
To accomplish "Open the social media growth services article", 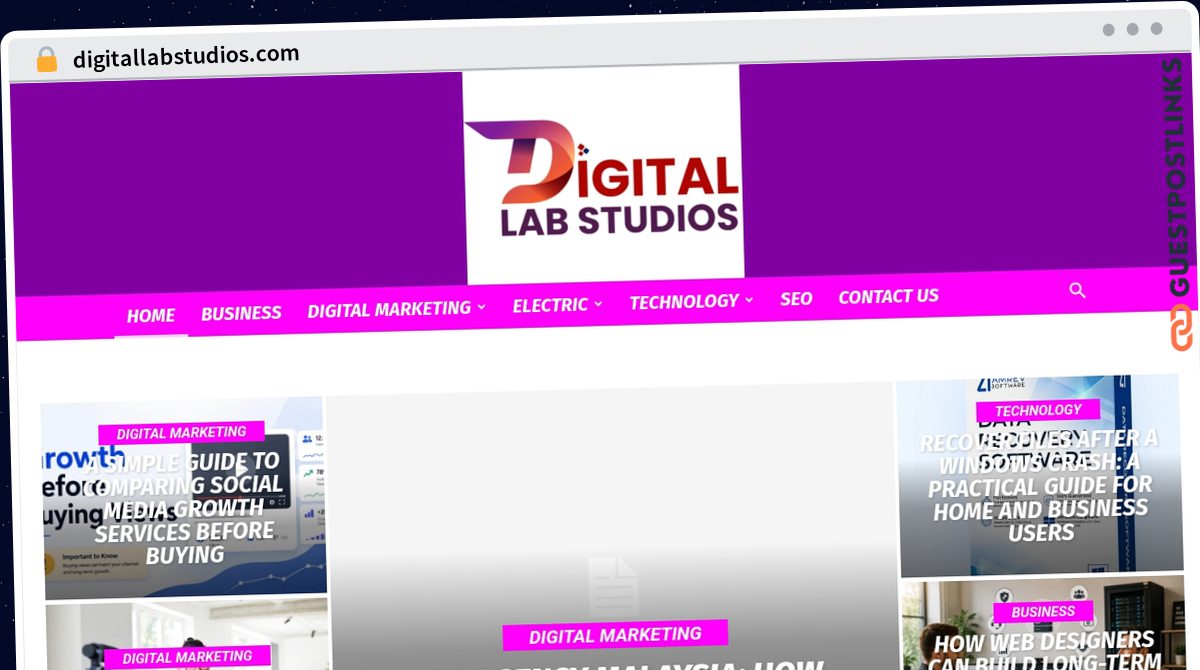I will click(x=185, y=508).
